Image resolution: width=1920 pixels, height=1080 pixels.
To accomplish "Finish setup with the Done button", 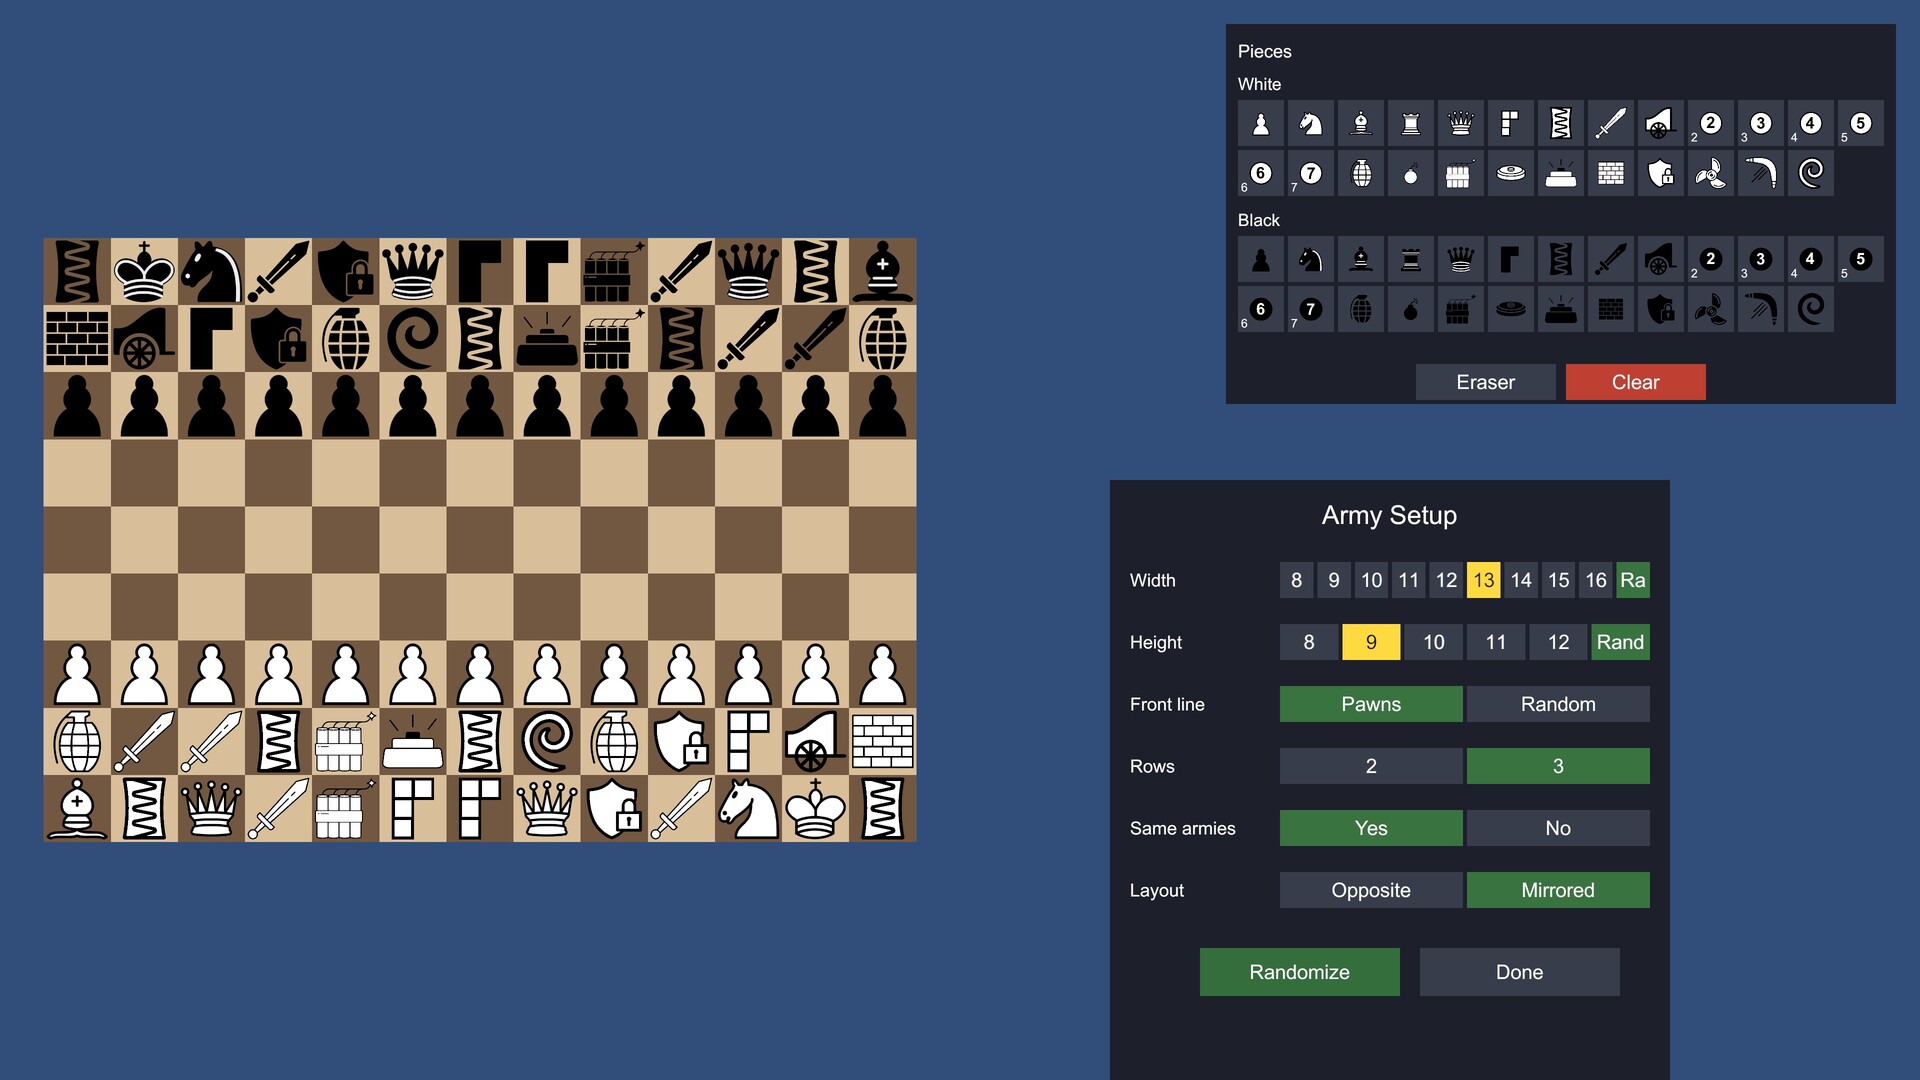I will coord(1519,972).
